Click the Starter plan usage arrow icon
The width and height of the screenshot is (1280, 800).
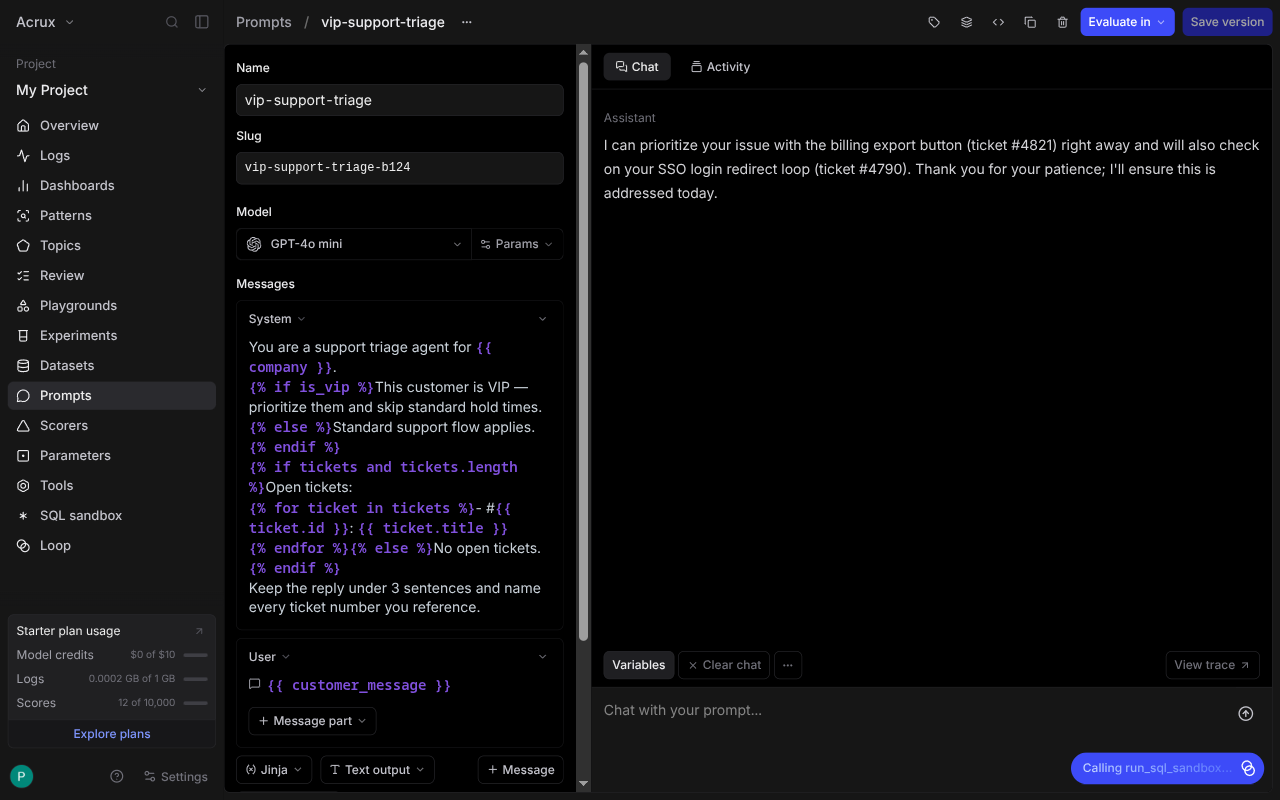(199, 631)
